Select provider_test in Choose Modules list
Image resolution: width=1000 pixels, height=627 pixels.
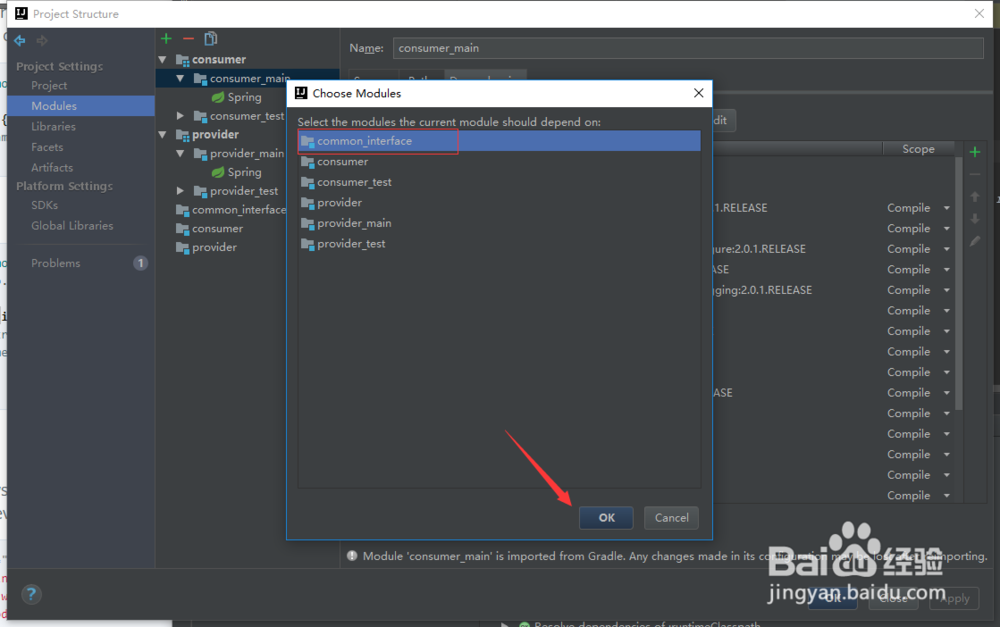(x=499, y=244)
